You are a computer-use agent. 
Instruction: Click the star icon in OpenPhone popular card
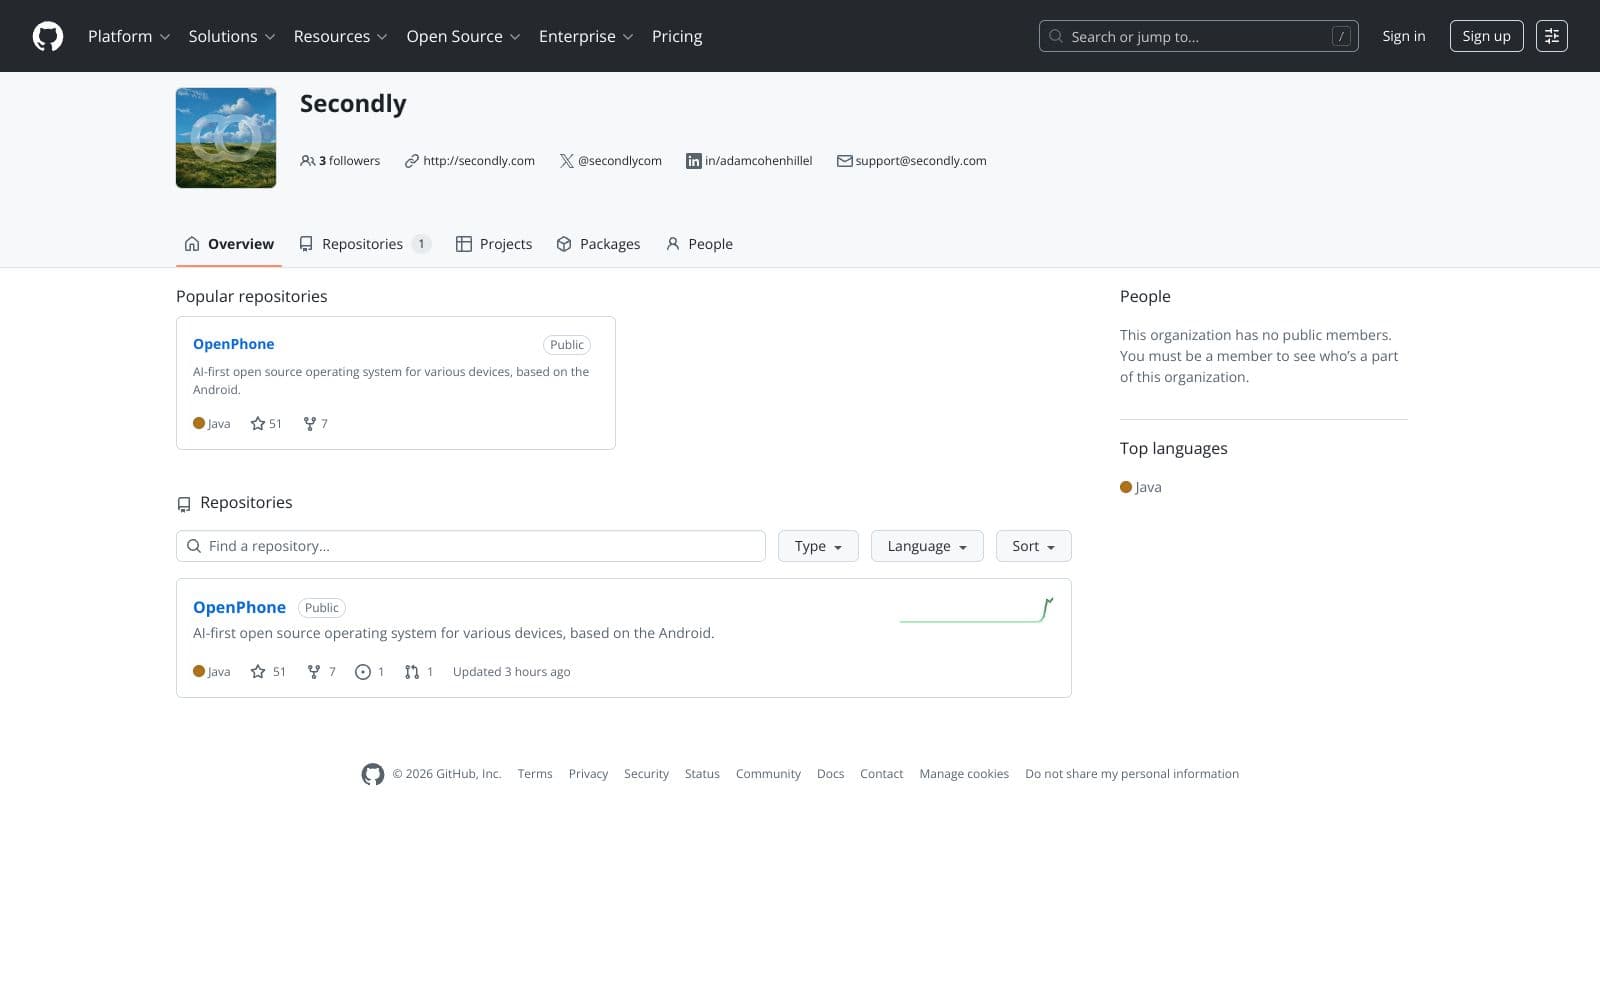(x=258, y=424)
